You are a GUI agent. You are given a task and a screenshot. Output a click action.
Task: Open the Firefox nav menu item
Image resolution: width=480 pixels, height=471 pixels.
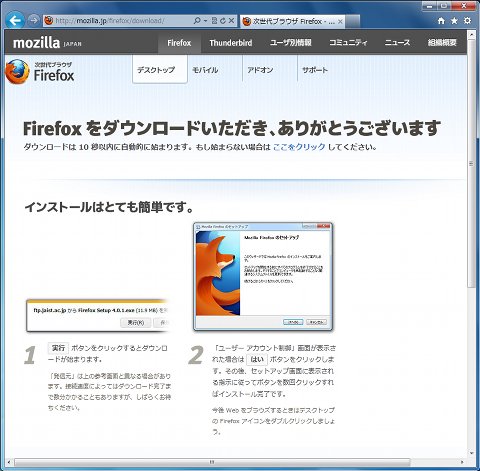[179, 43]
